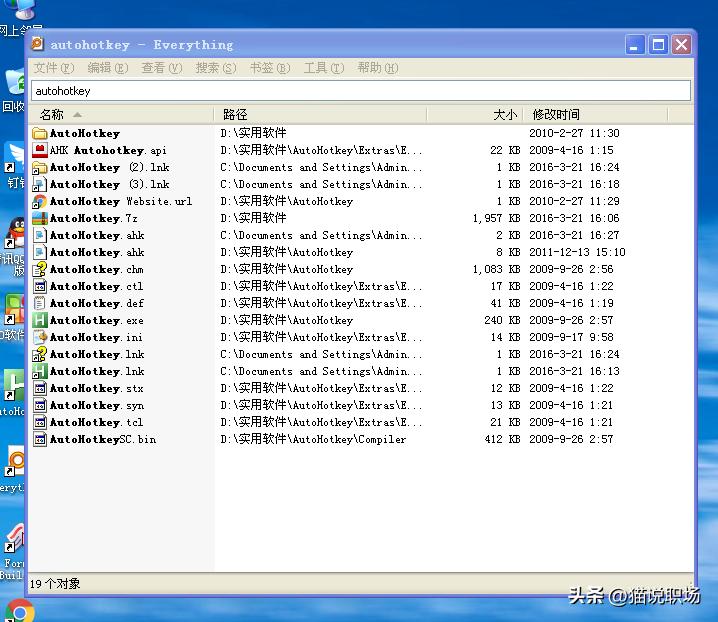The height and width of the screenshot is (622, 718).
Task: Click the Everything app icon in title bar
Action: [x=37, y=44]
